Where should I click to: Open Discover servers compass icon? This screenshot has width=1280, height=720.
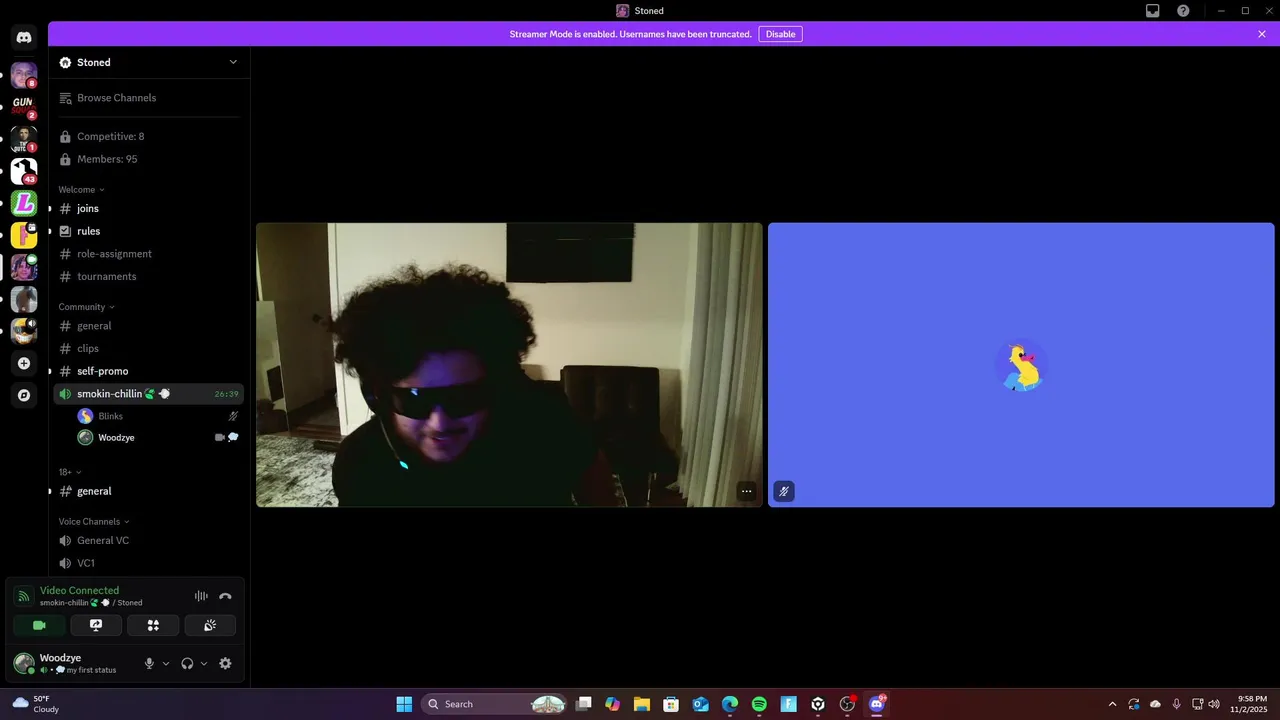(x=24, y=395)
